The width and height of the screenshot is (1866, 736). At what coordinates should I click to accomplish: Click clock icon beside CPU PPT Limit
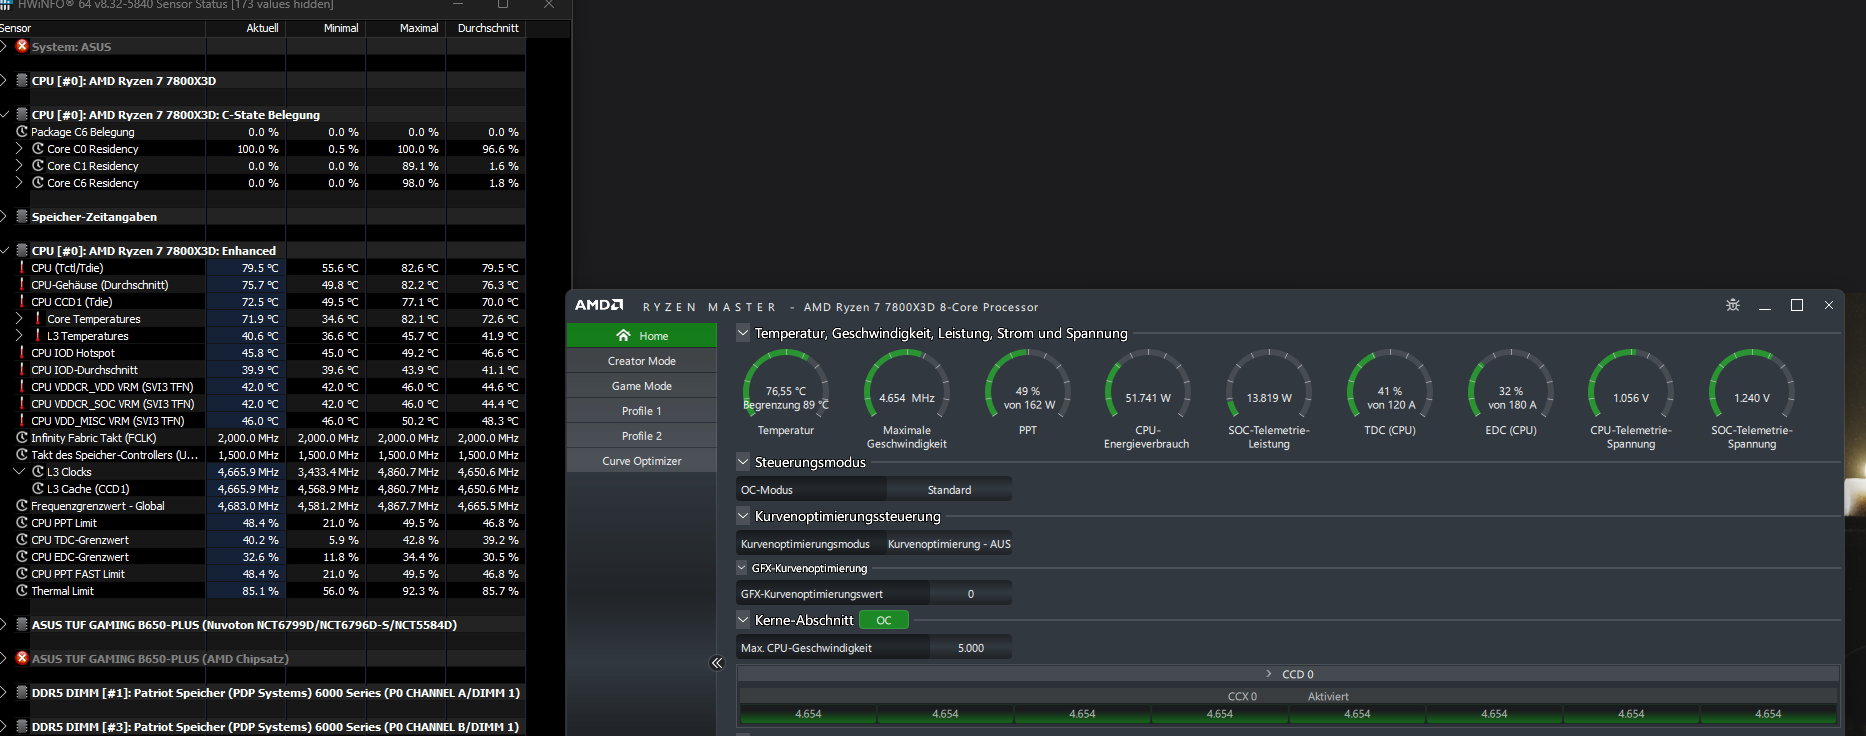point(22,522)
